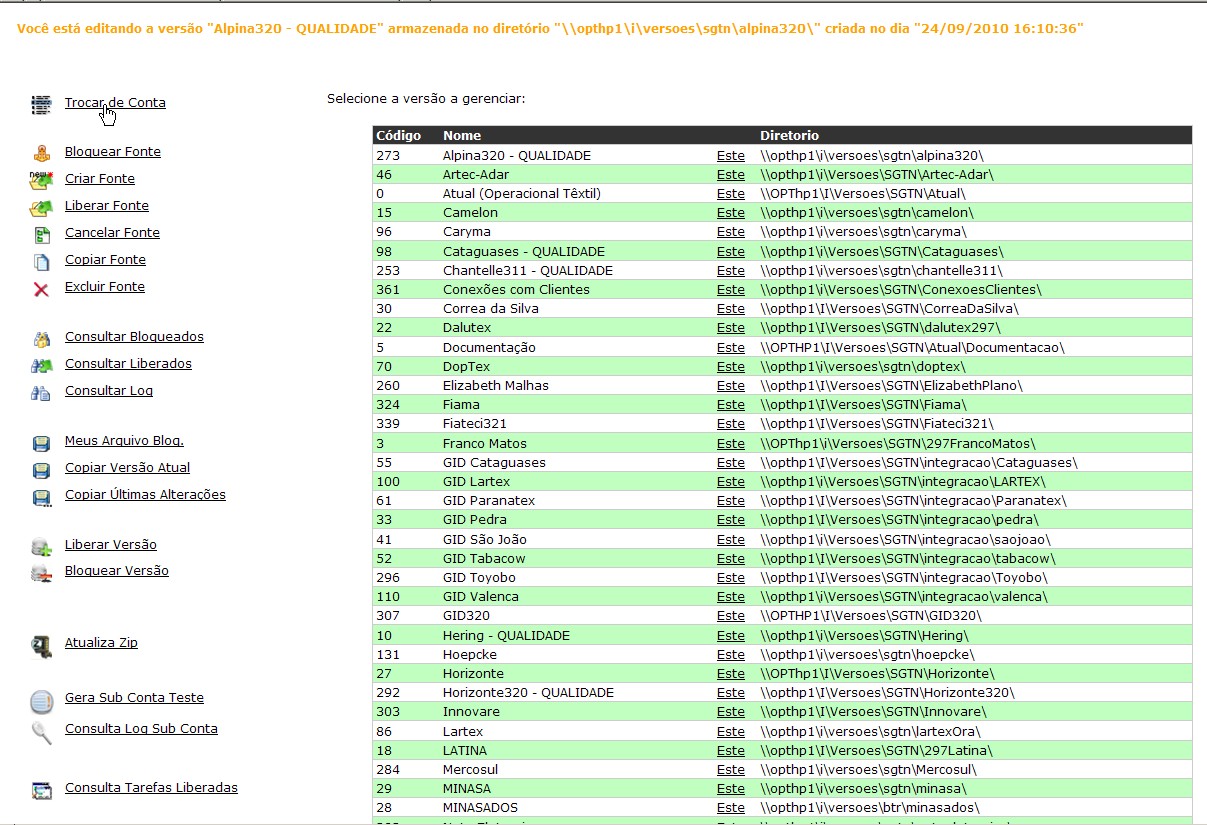
Task: Choose 'Este' link for Hering - QUALIDADE row
Action: (730, 636)
